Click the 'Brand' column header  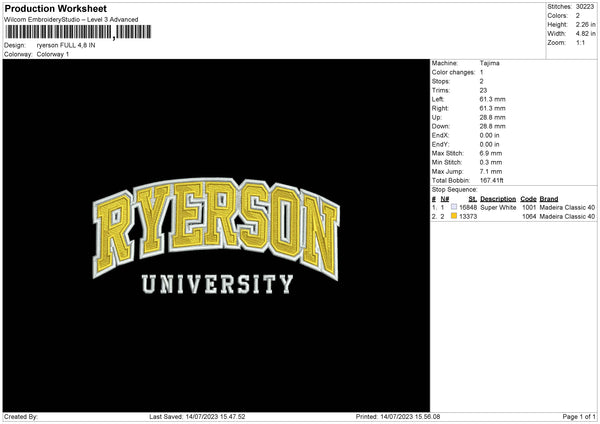(x=549, y=199)
